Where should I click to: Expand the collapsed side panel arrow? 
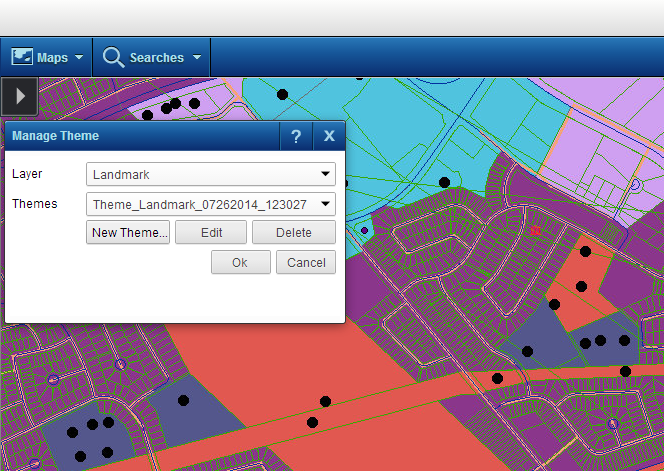point(21,97)
